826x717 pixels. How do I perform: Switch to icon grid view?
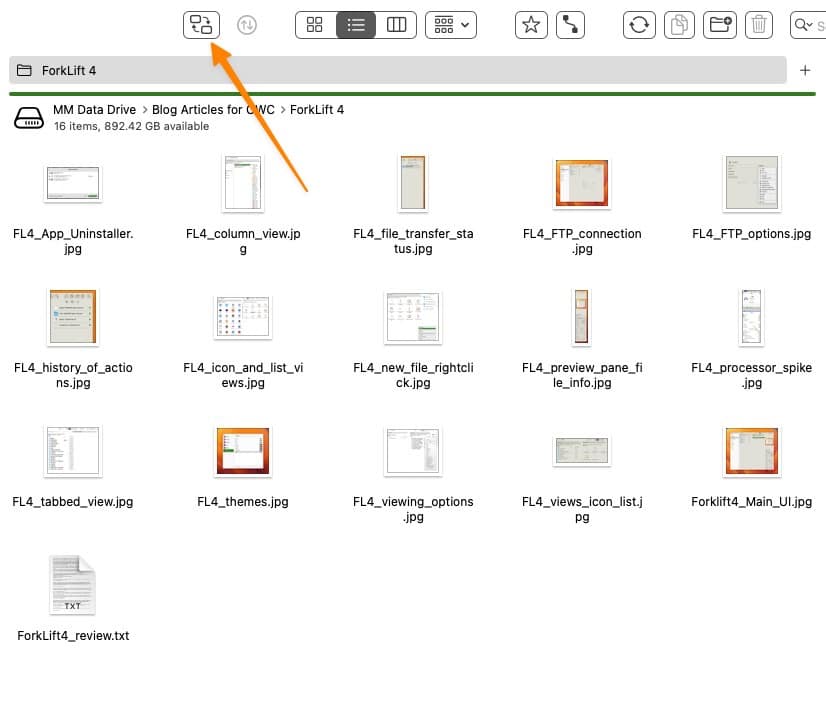click(x=315, y=25)
